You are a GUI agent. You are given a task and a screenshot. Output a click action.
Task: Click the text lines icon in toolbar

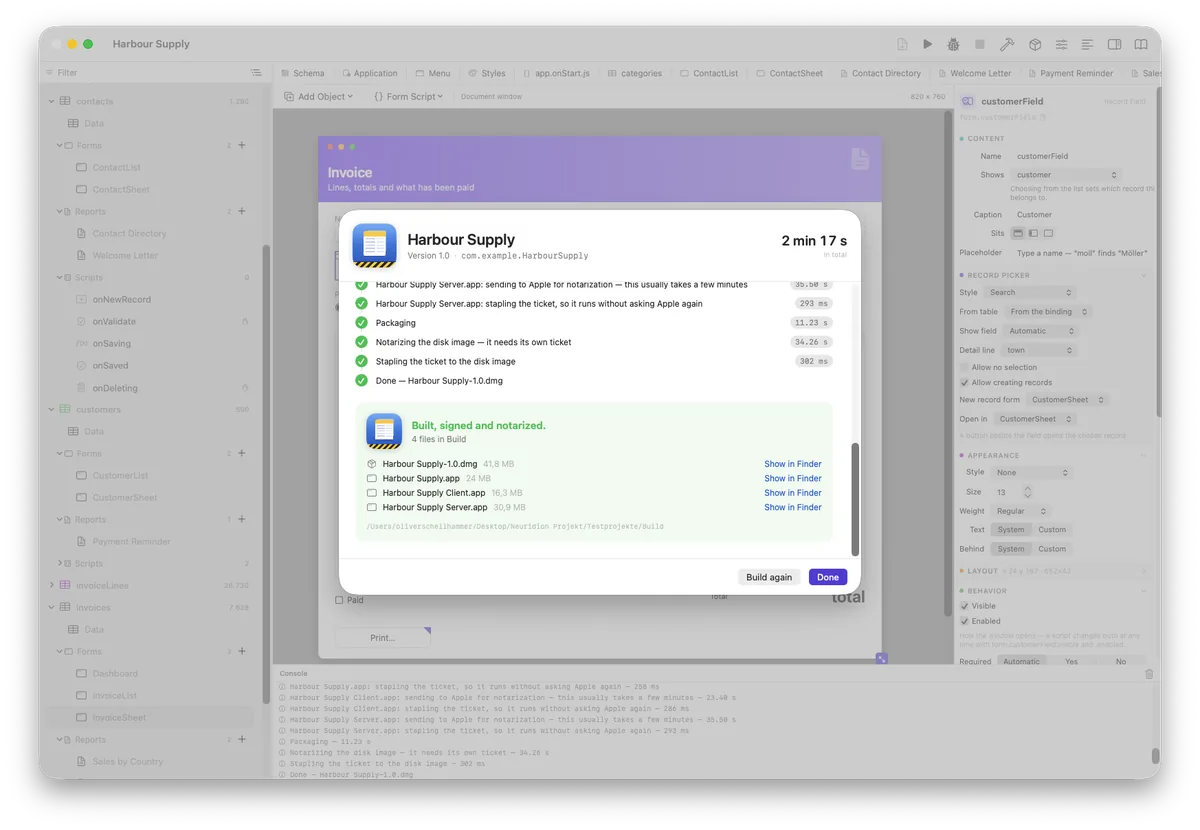coord(1087,44)
